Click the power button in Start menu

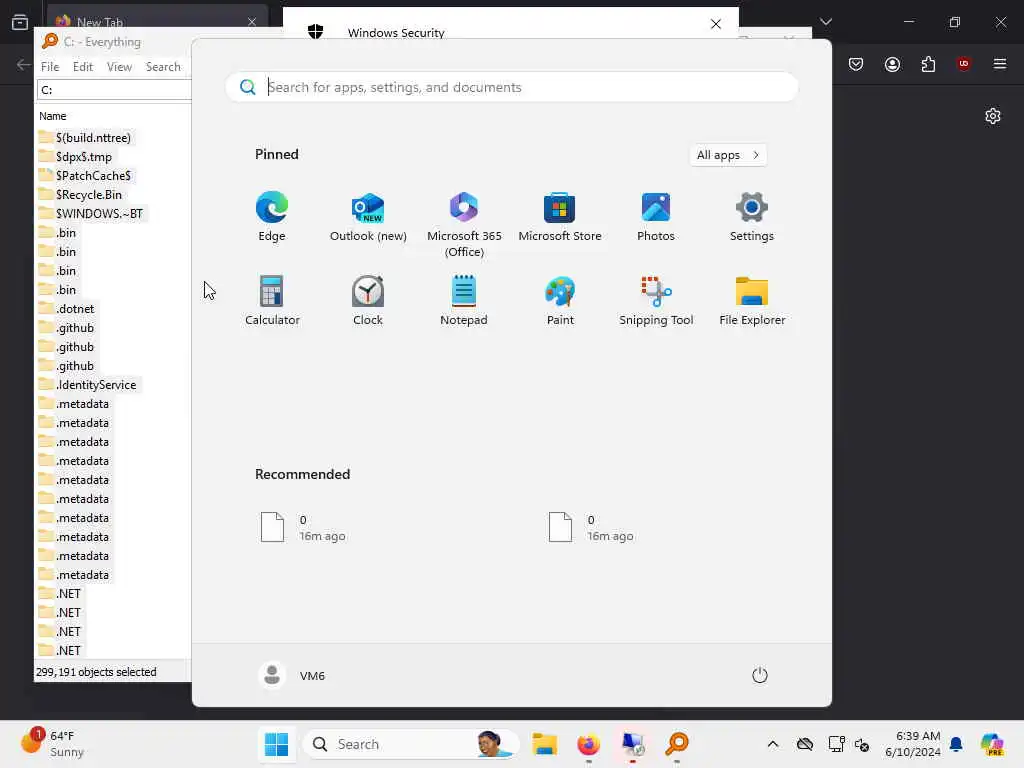760,675
